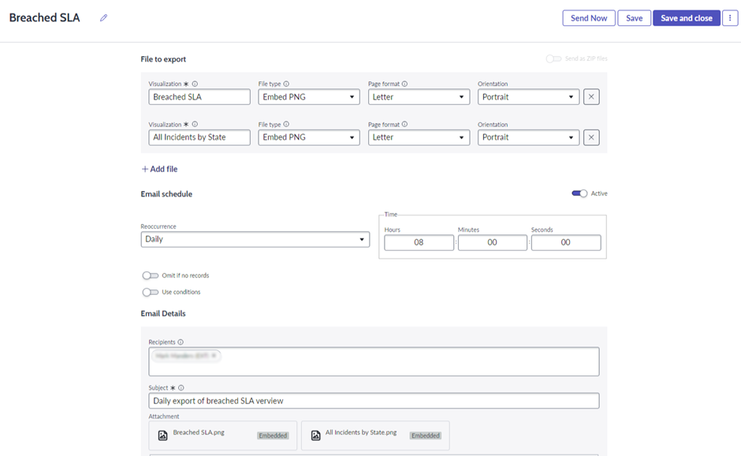This screenshot has width=741, height=456.
Task: Toggle Send as ZIP files switch
Action: point(553,59)
